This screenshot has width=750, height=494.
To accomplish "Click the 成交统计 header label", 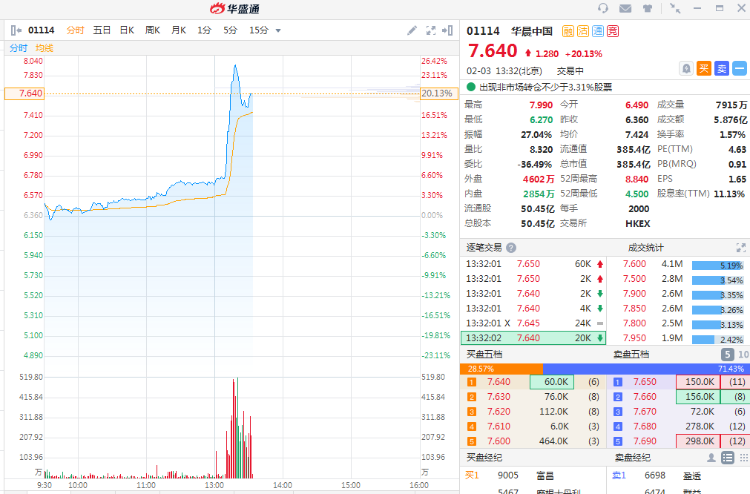I will [x=646, y=248].
